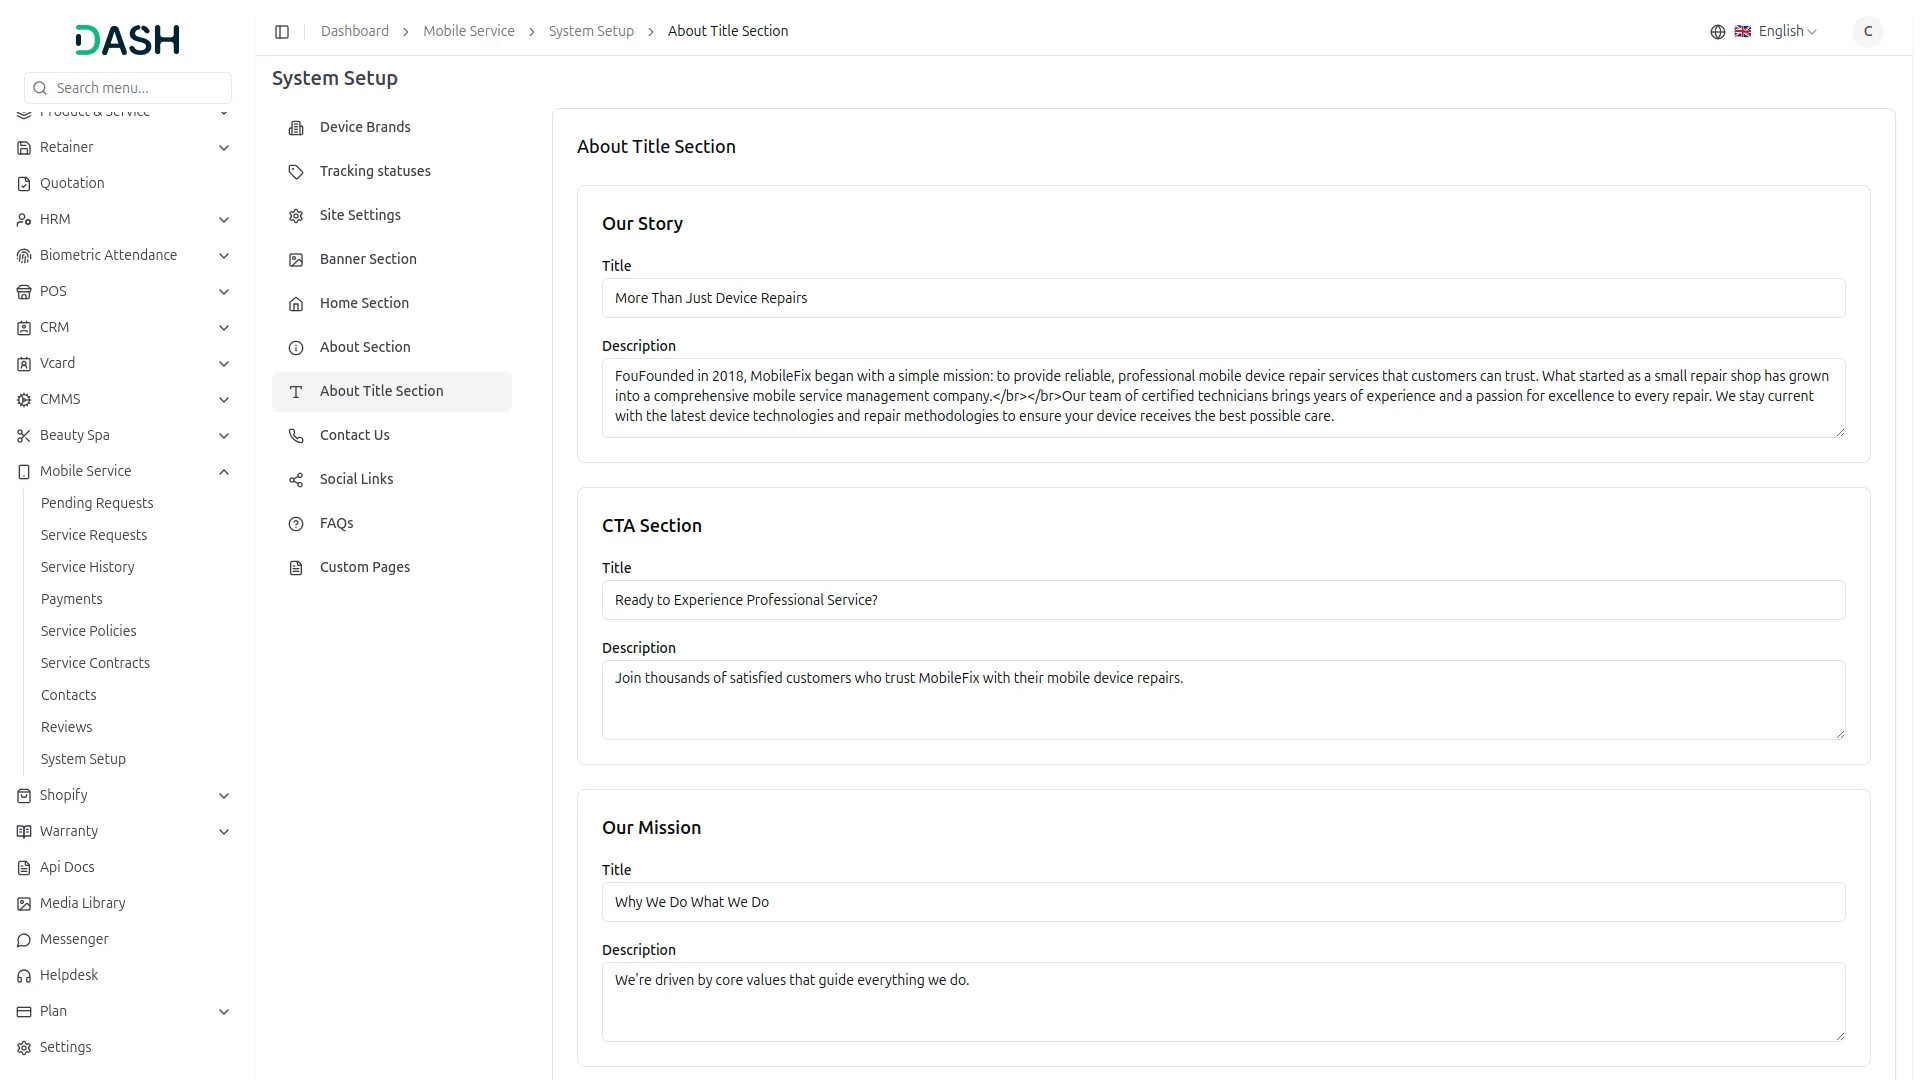Click the FAQs question mark icon
Image resolution: width=1920 pixels, height=1080 pixels.
click(x=295, y=523)
